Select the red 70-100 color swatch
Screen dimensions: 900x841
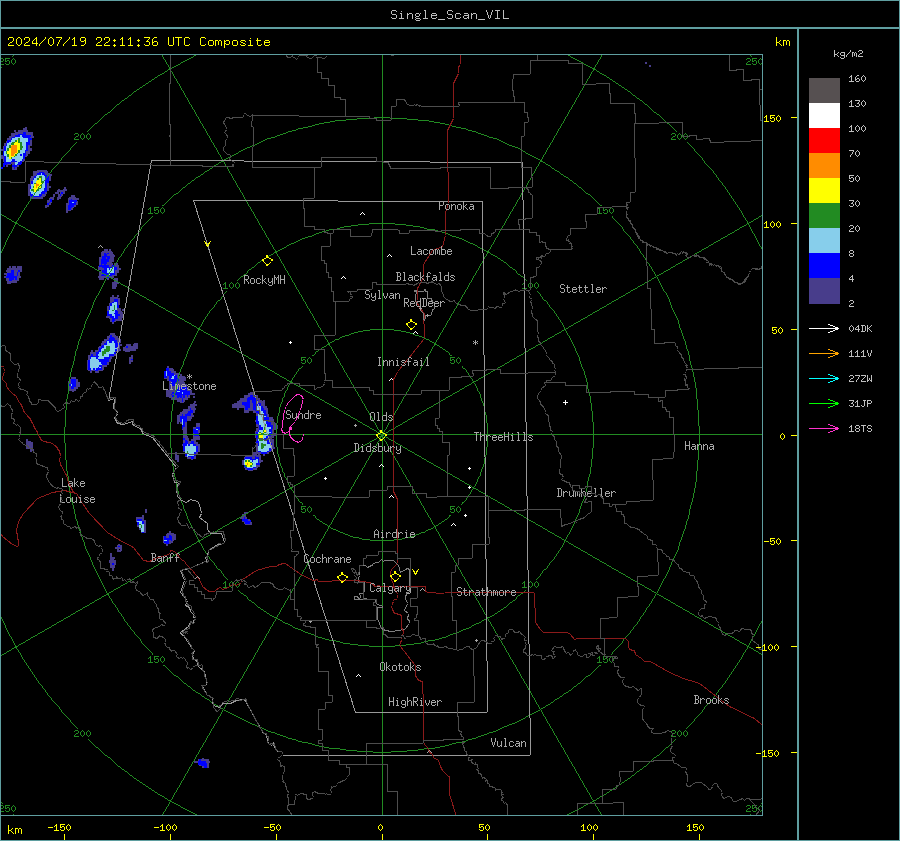tap(824, 141)
